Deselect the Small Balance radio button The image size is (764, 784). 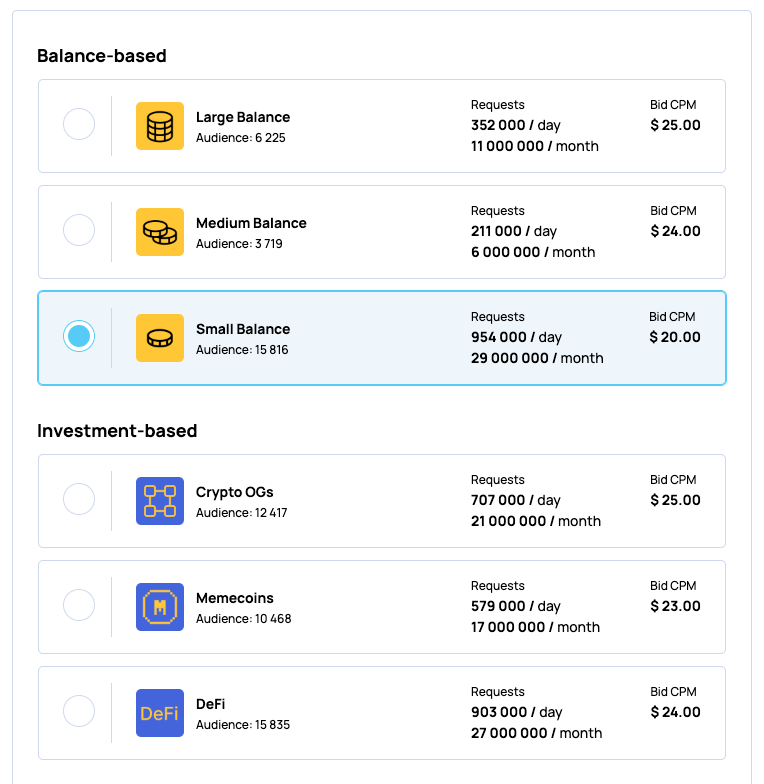click(79, 337)
